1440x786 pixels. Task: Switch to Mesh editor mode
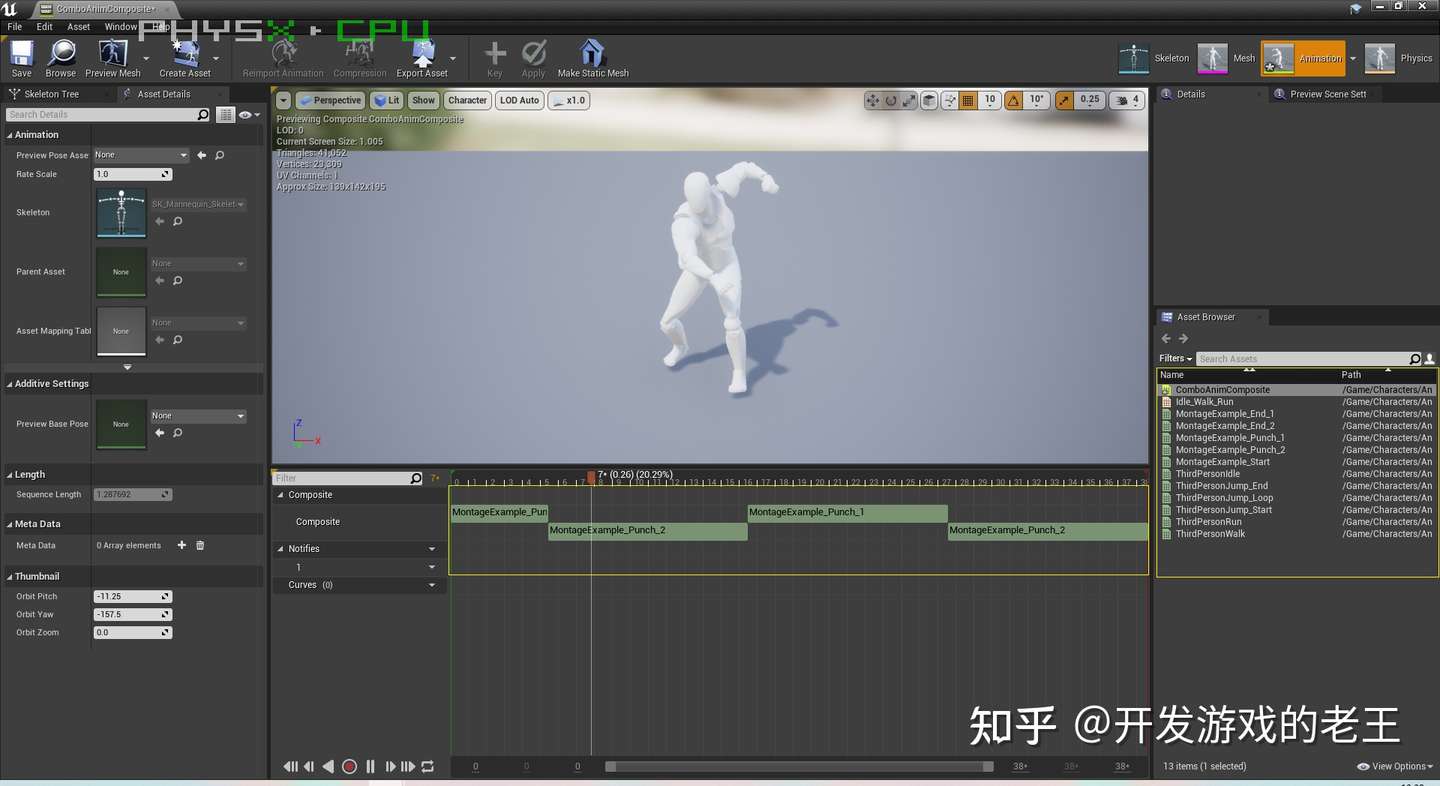coord(1227,58)
